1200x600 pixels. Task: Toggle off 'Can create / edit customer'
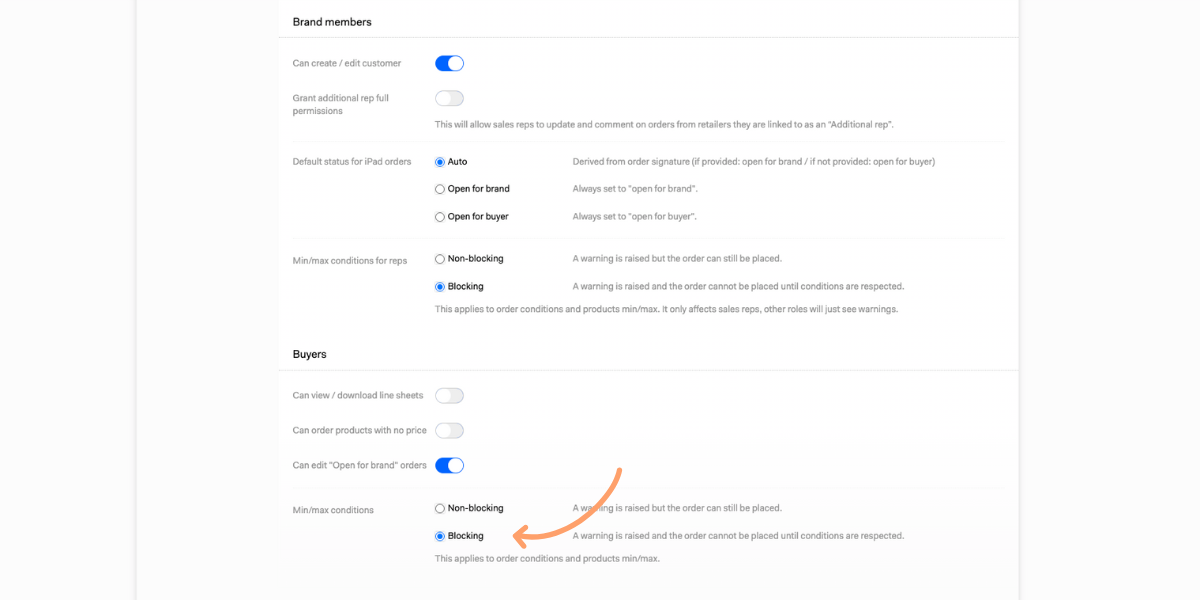449,64
